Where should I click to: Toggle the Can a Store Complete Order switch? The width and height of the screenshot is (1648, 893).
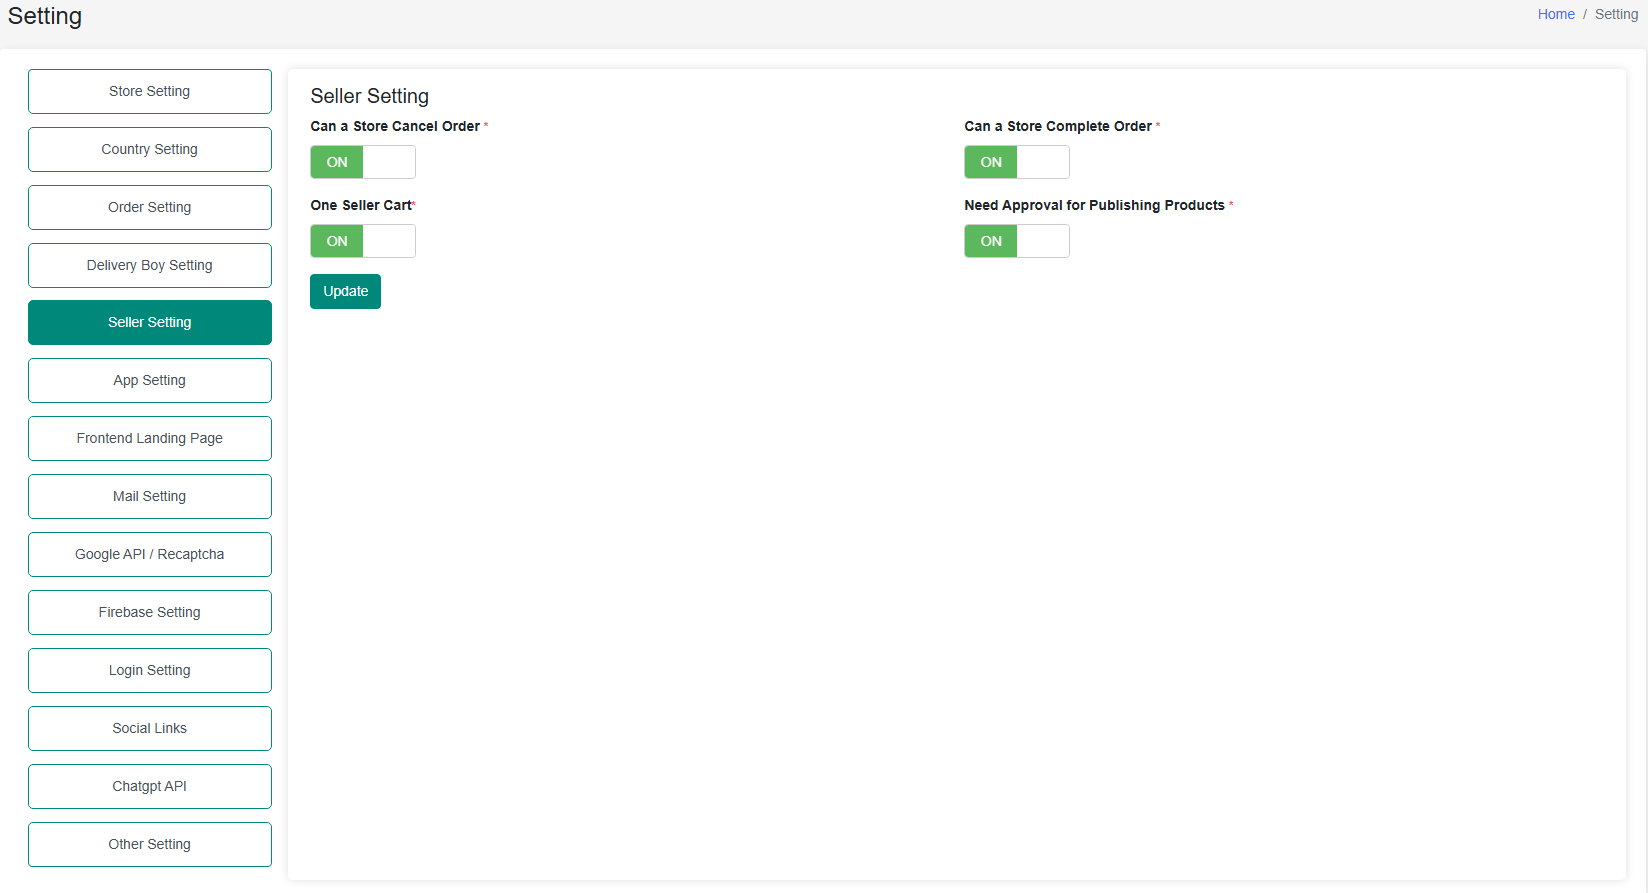tap(1016, 162)
